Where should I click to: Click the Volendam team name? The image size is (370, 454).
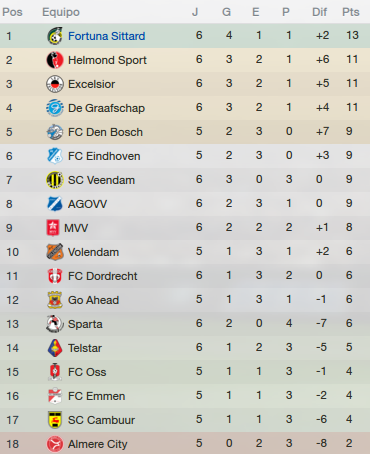(93, 252)
